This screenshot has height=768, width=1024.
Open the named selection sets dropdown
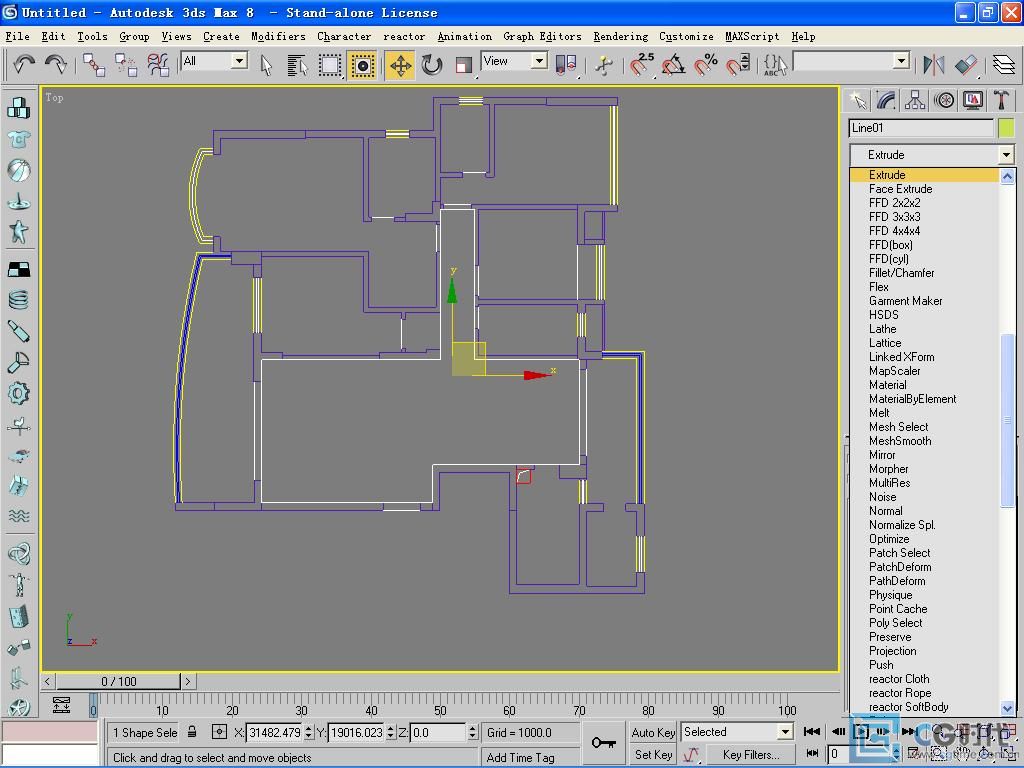(902, 61)
